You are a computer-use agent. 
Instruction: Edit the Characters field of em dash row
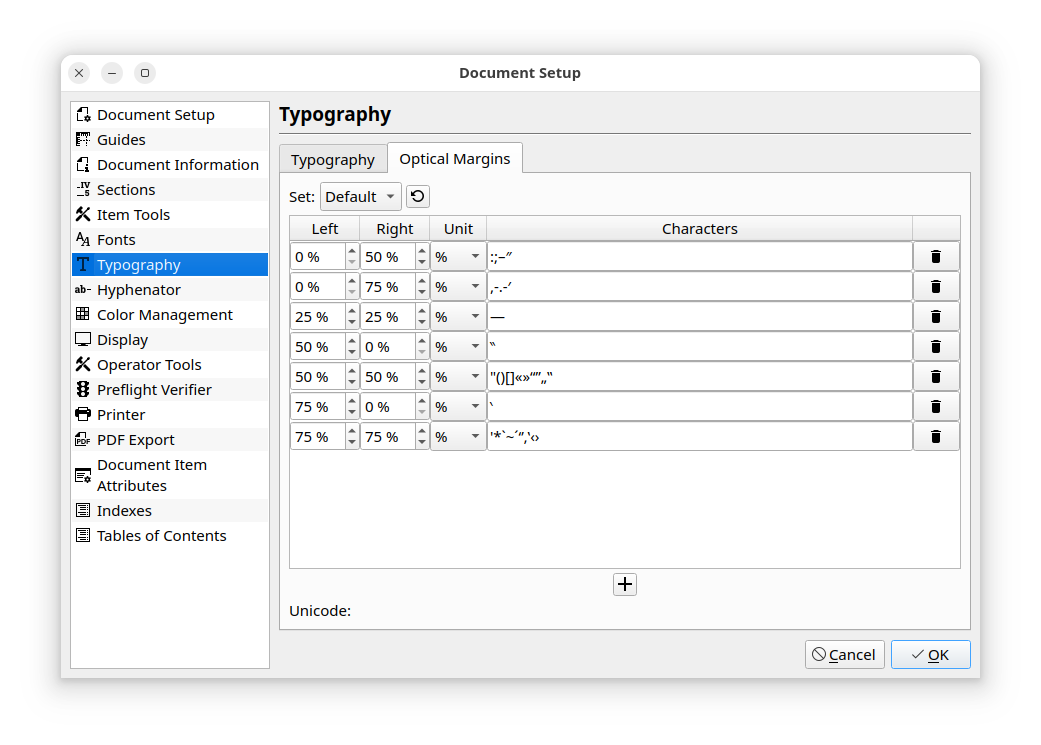699,317
